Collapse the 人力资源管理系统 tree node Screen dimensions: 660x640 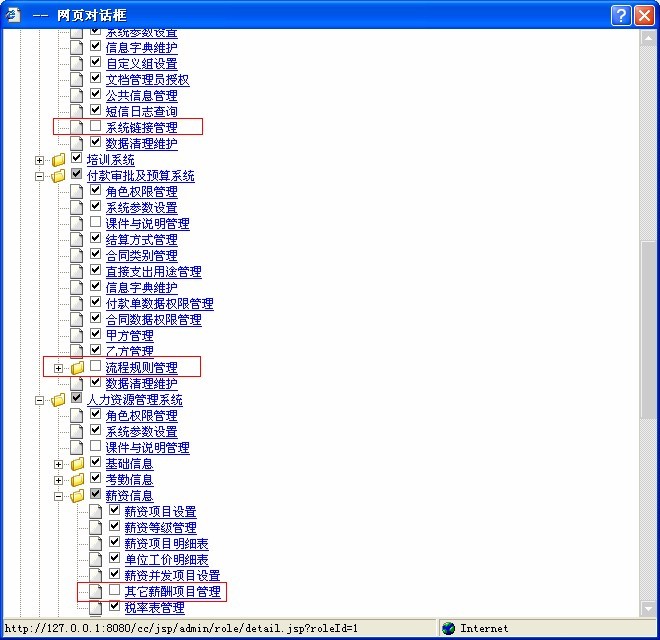(39, 400)
